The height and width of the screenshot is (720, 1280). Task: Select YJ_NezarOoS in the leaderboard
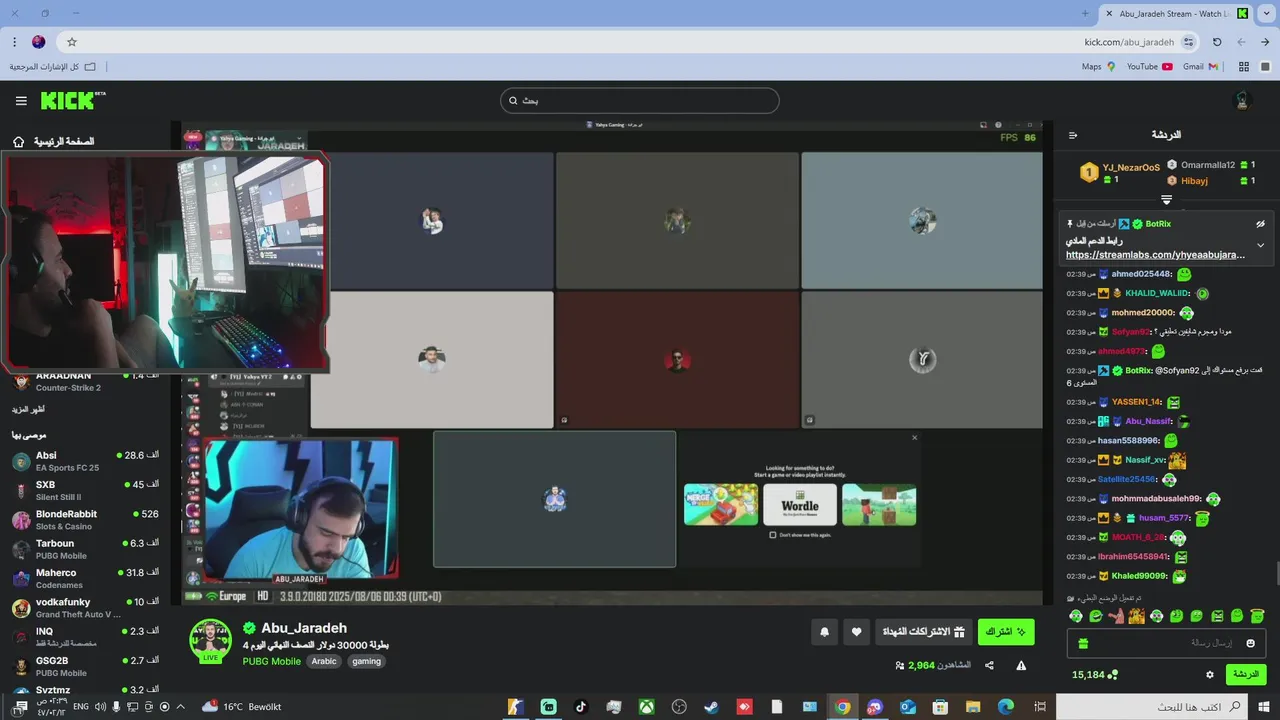coord(1131,168)
